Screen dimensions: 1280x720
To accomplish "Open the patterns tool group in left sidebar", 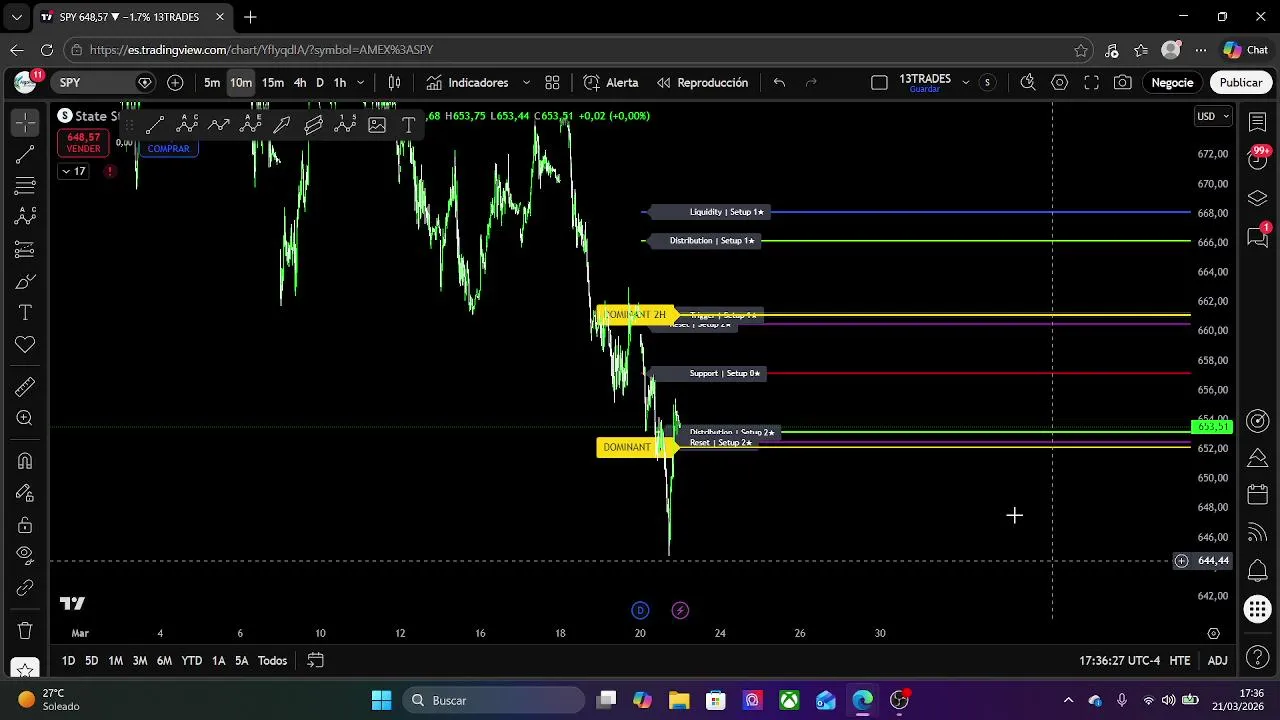I will click(x=25, y=217).
